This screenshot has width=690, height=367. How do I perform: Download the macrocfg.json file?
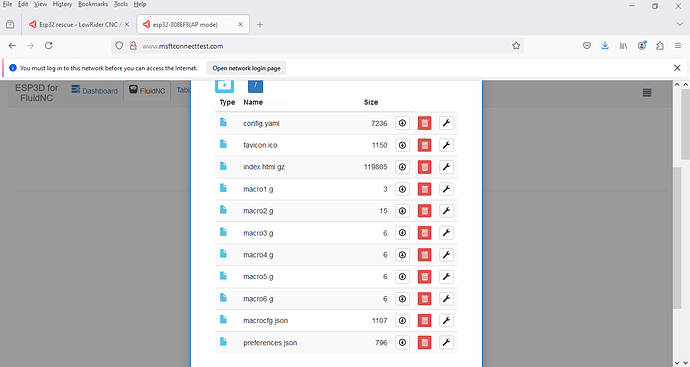[402, 320]
